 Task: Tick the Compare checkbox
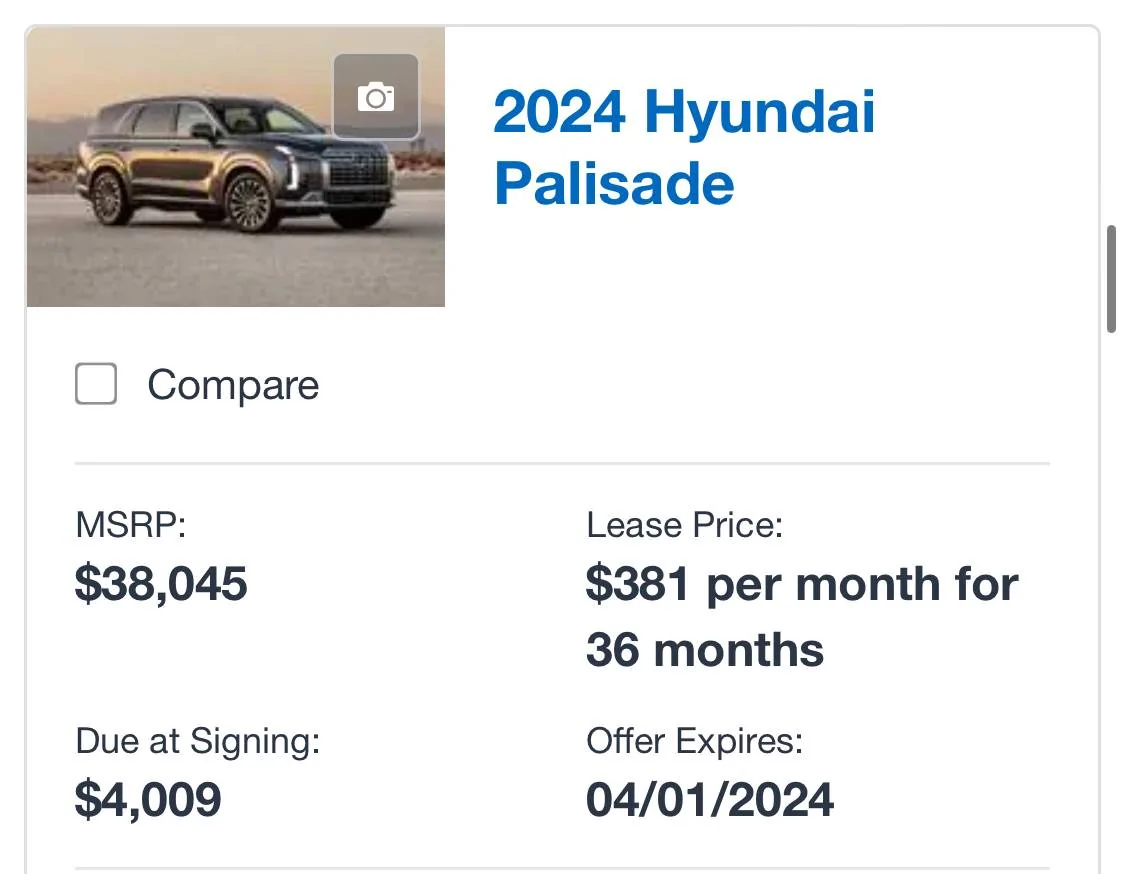96,384
